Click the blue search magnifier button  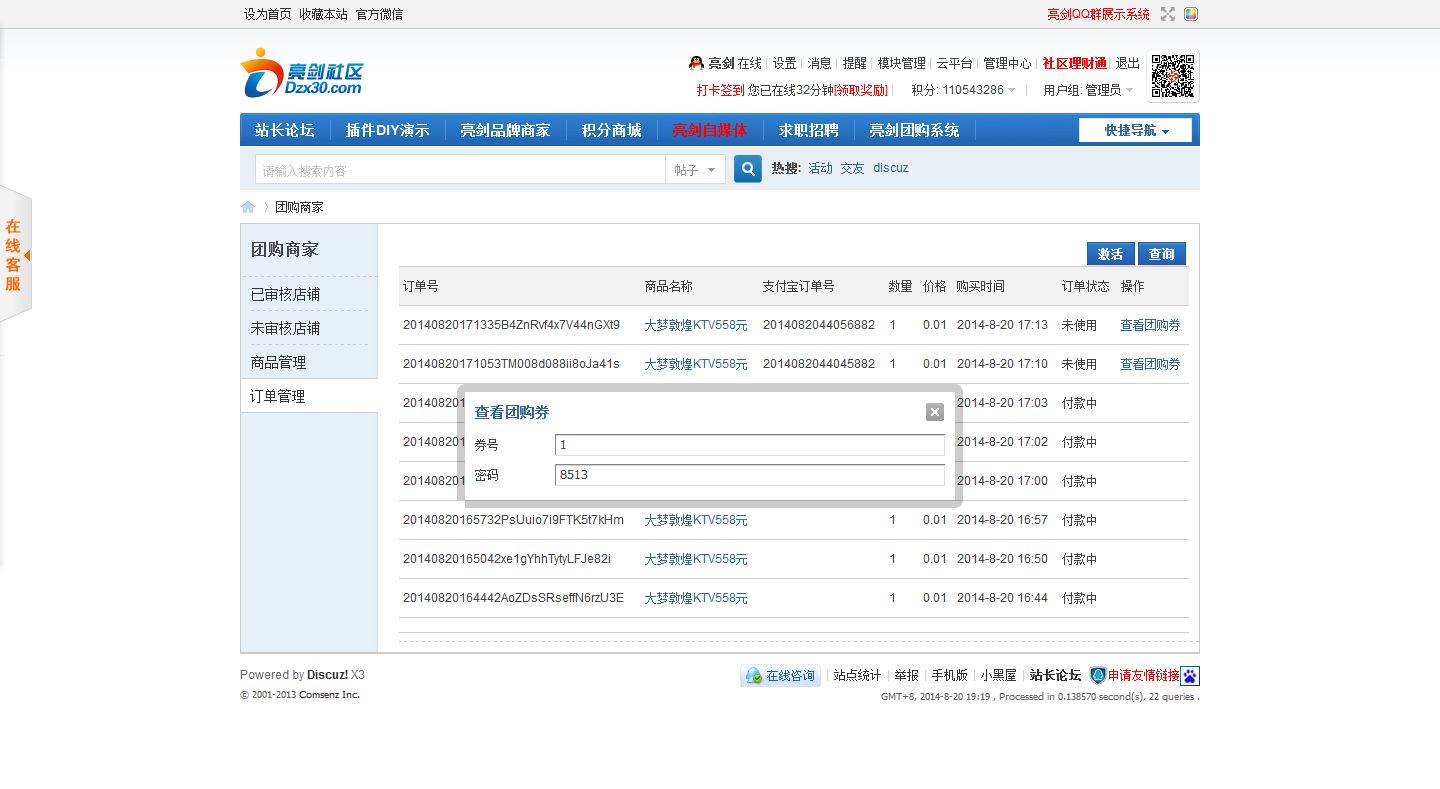(x=748, y=169)
